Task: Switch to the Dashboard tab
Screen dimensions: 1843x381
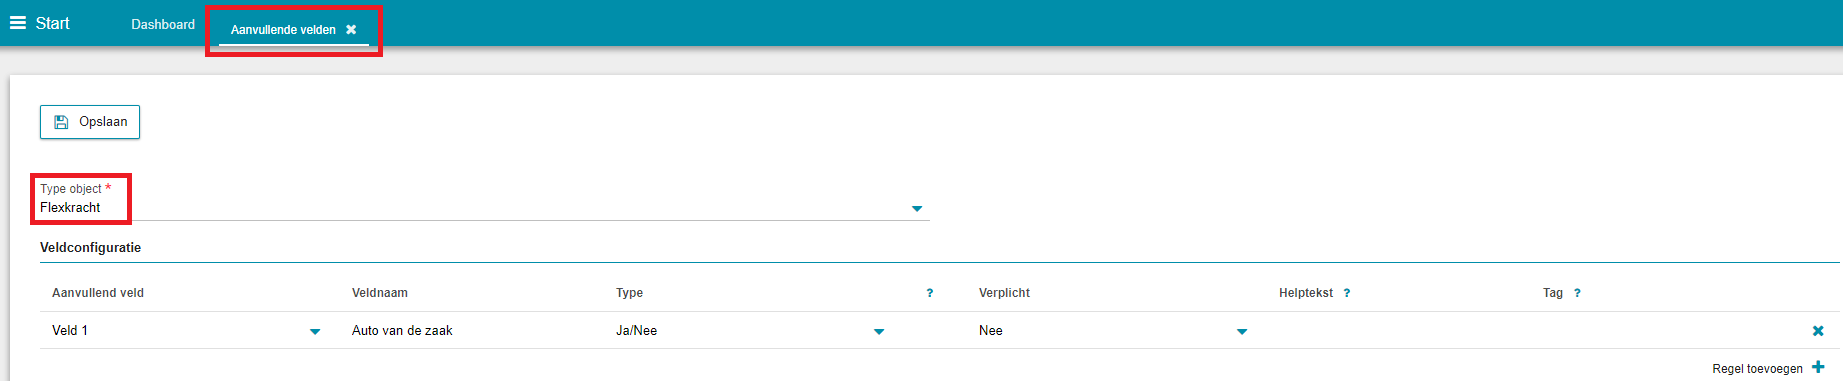Action: pyautogui.click(x=163, y=24)
